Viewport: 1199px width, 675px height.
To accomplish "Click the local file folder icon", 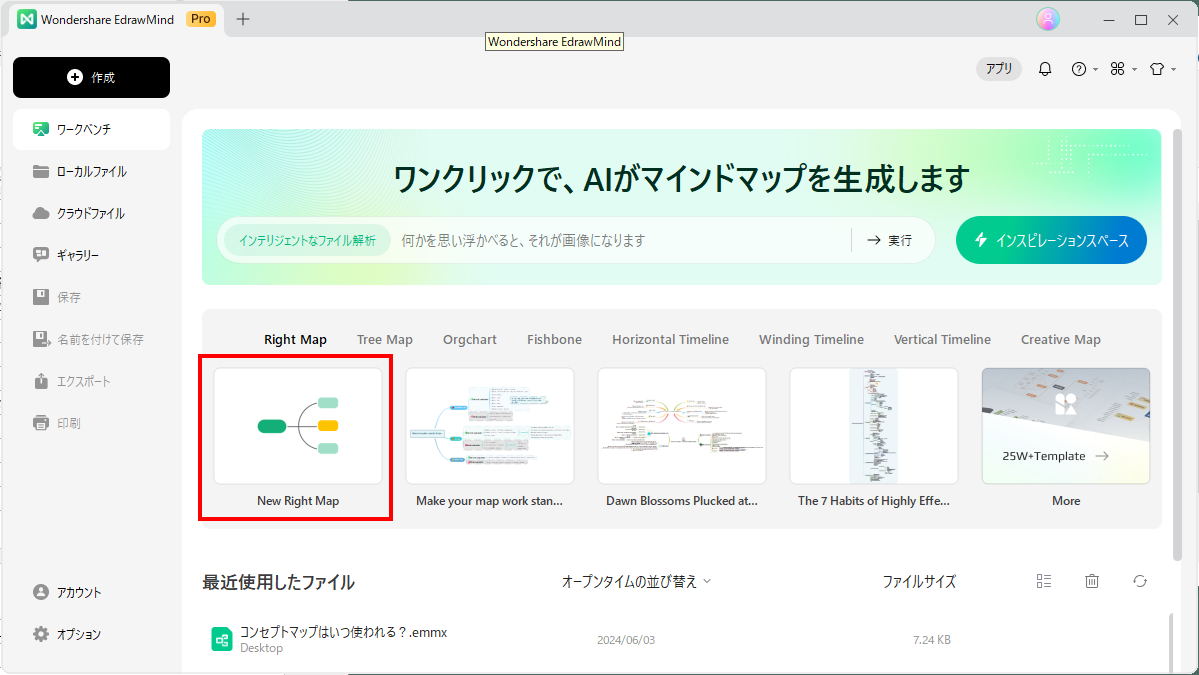I will click(x=41, y=171).
